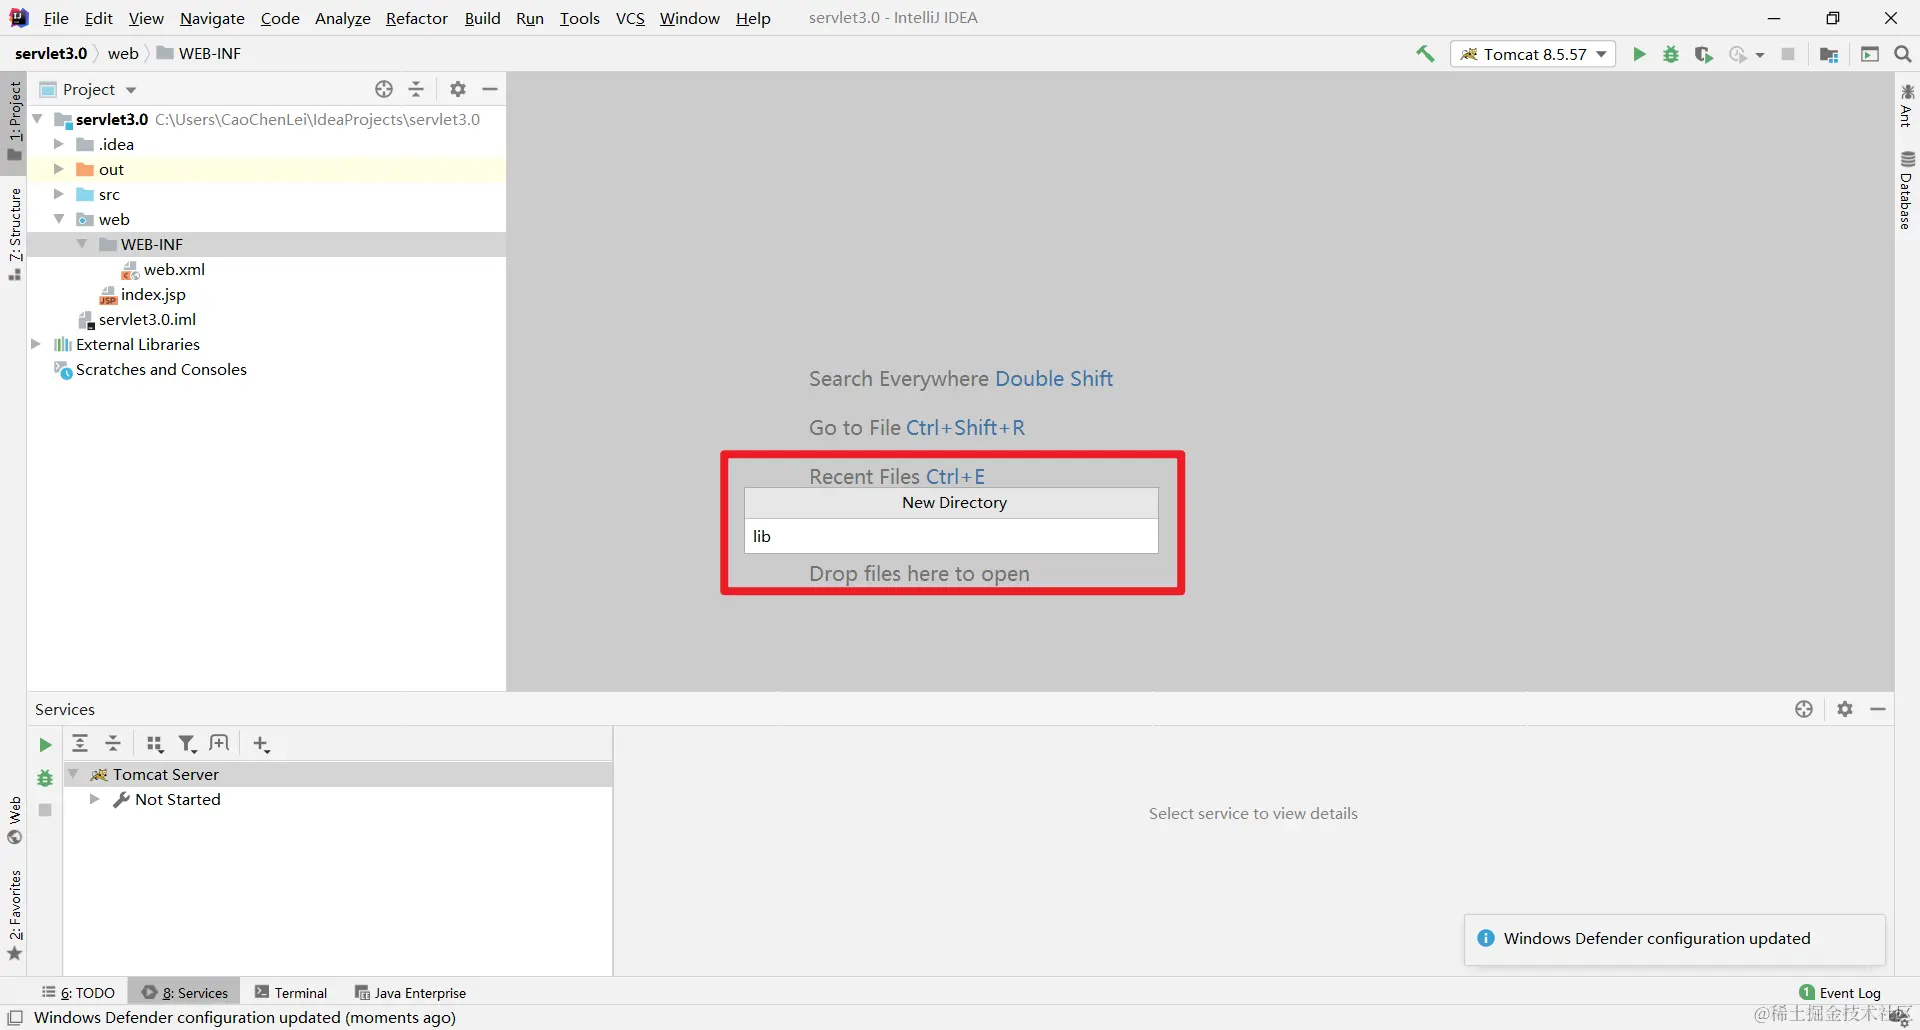Open the Services filter funnel icon
The height and width of the screenshot is (1030, 1920).
pos(187,744)
